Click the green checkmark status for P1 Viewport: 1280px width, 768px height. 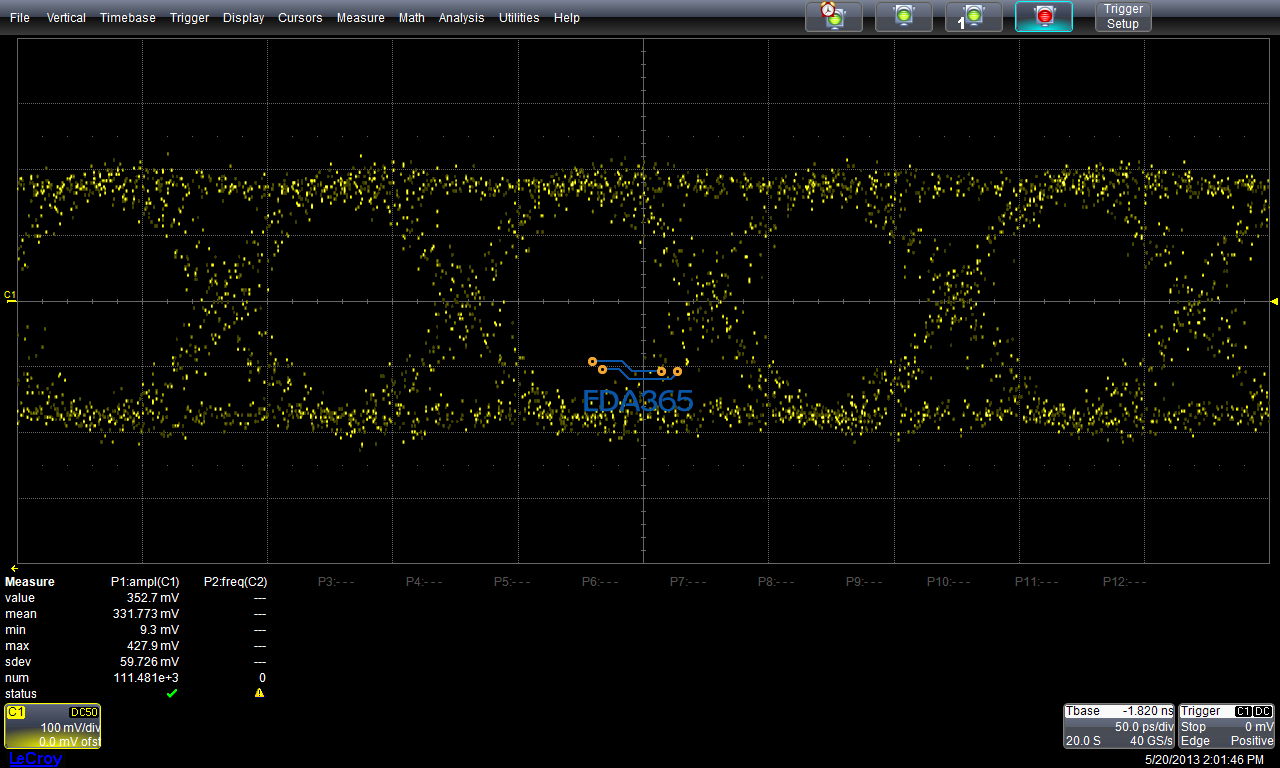click(171, 693)
